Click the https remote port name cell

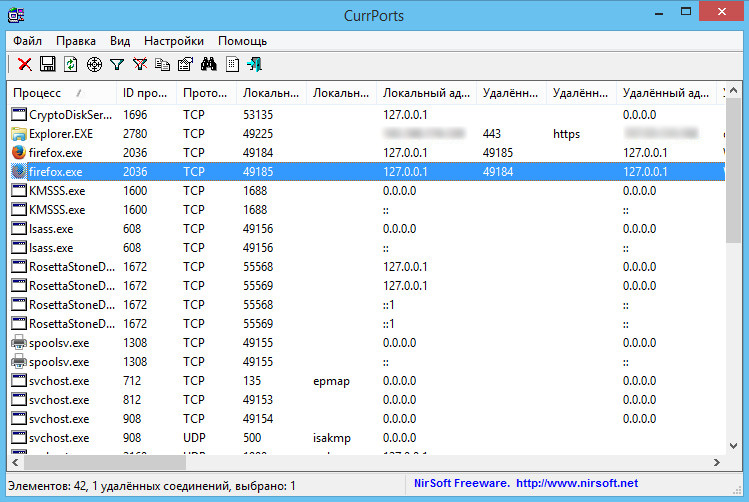567,134
